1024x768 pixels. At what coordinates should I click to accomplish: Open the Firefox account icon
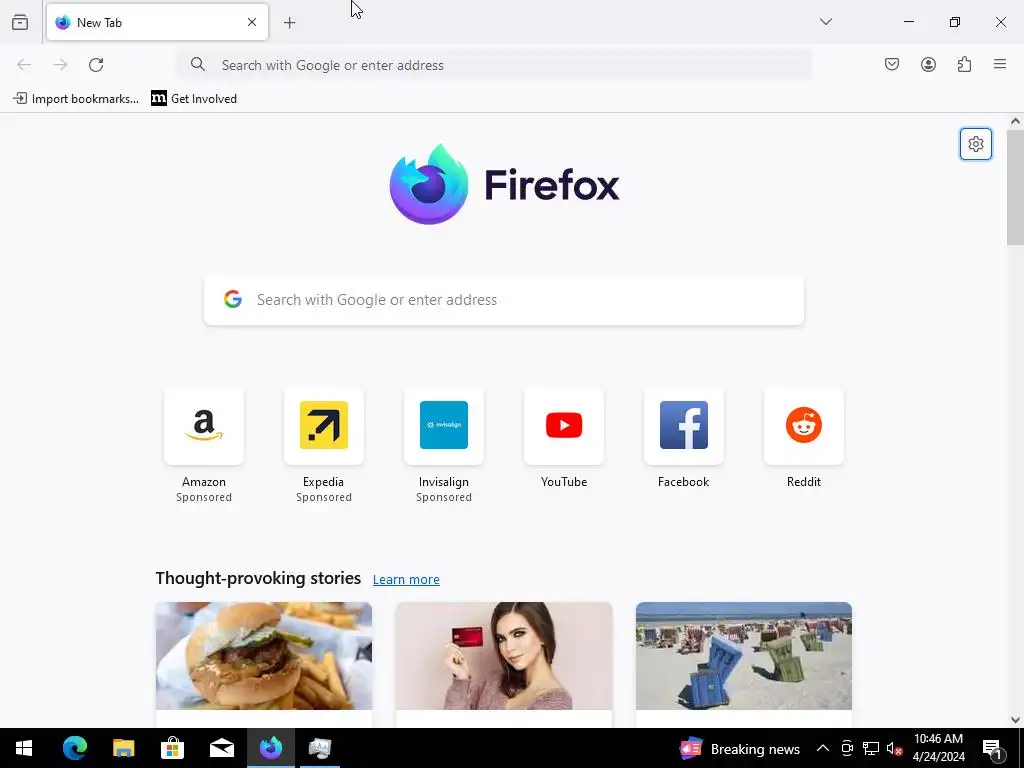928,64
